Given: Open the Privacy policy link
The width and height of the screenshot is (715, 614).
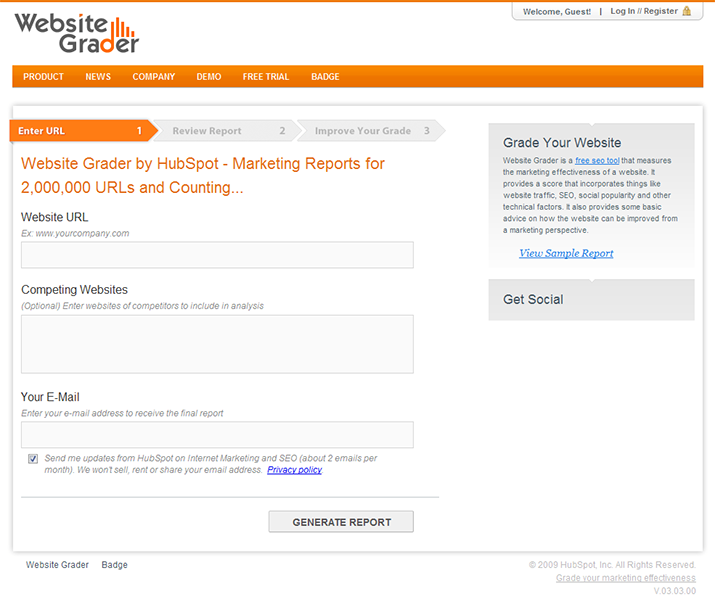Looking at the screenshot, I should pos(295,470).
